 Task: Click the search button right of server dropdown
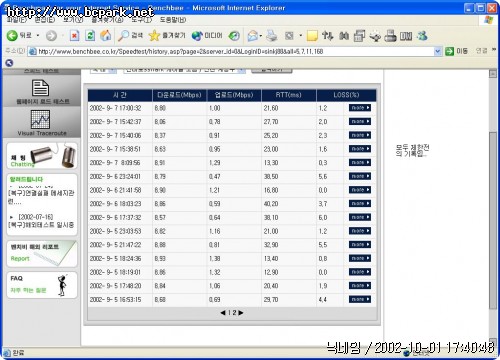click(272, 70)
